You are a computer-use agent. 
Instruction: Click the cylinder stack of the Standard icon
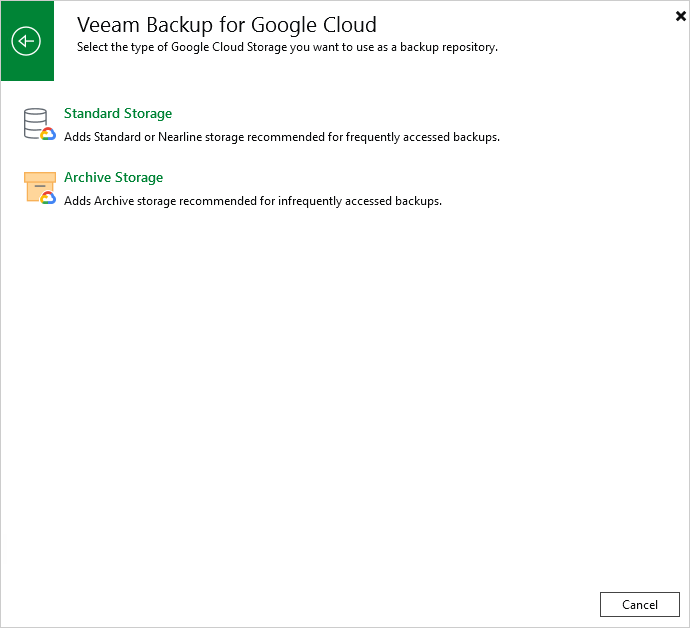click(35, 123)
